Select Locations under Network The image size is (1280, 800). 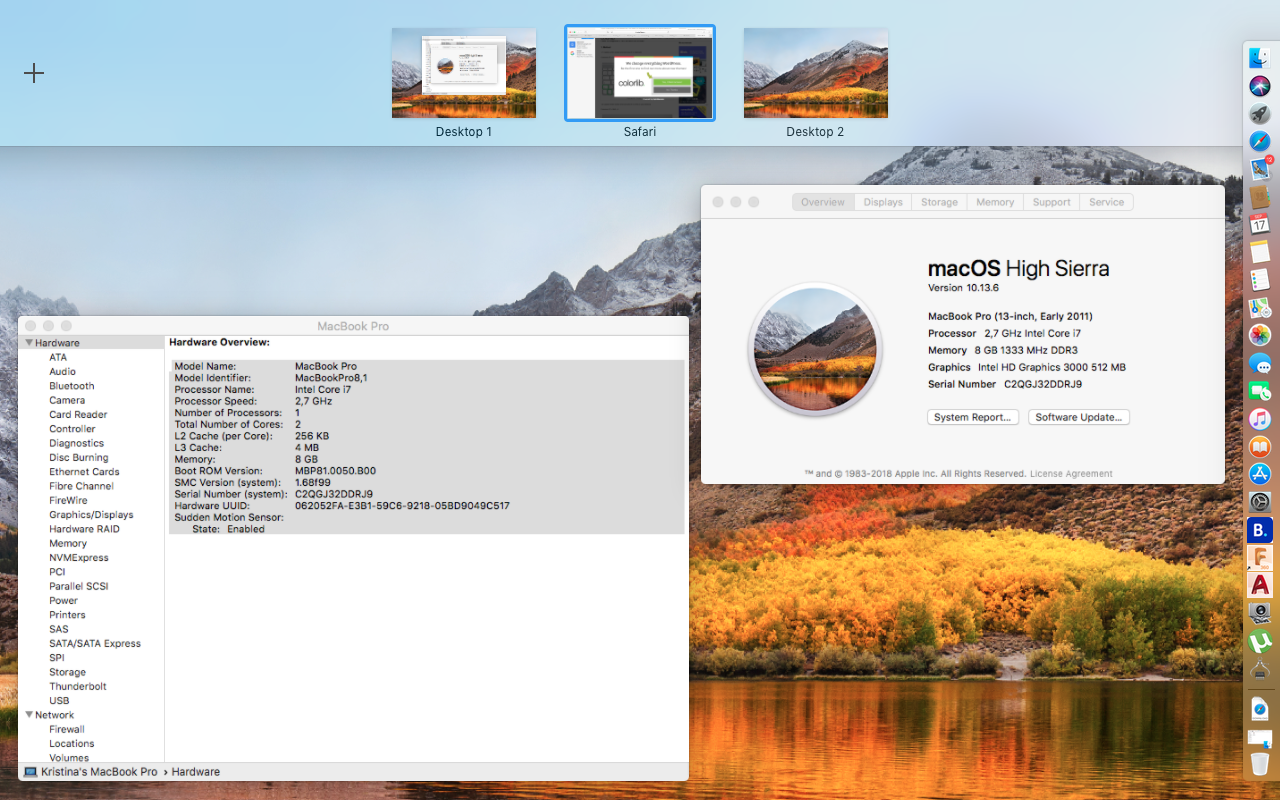(x=72, y=744)
